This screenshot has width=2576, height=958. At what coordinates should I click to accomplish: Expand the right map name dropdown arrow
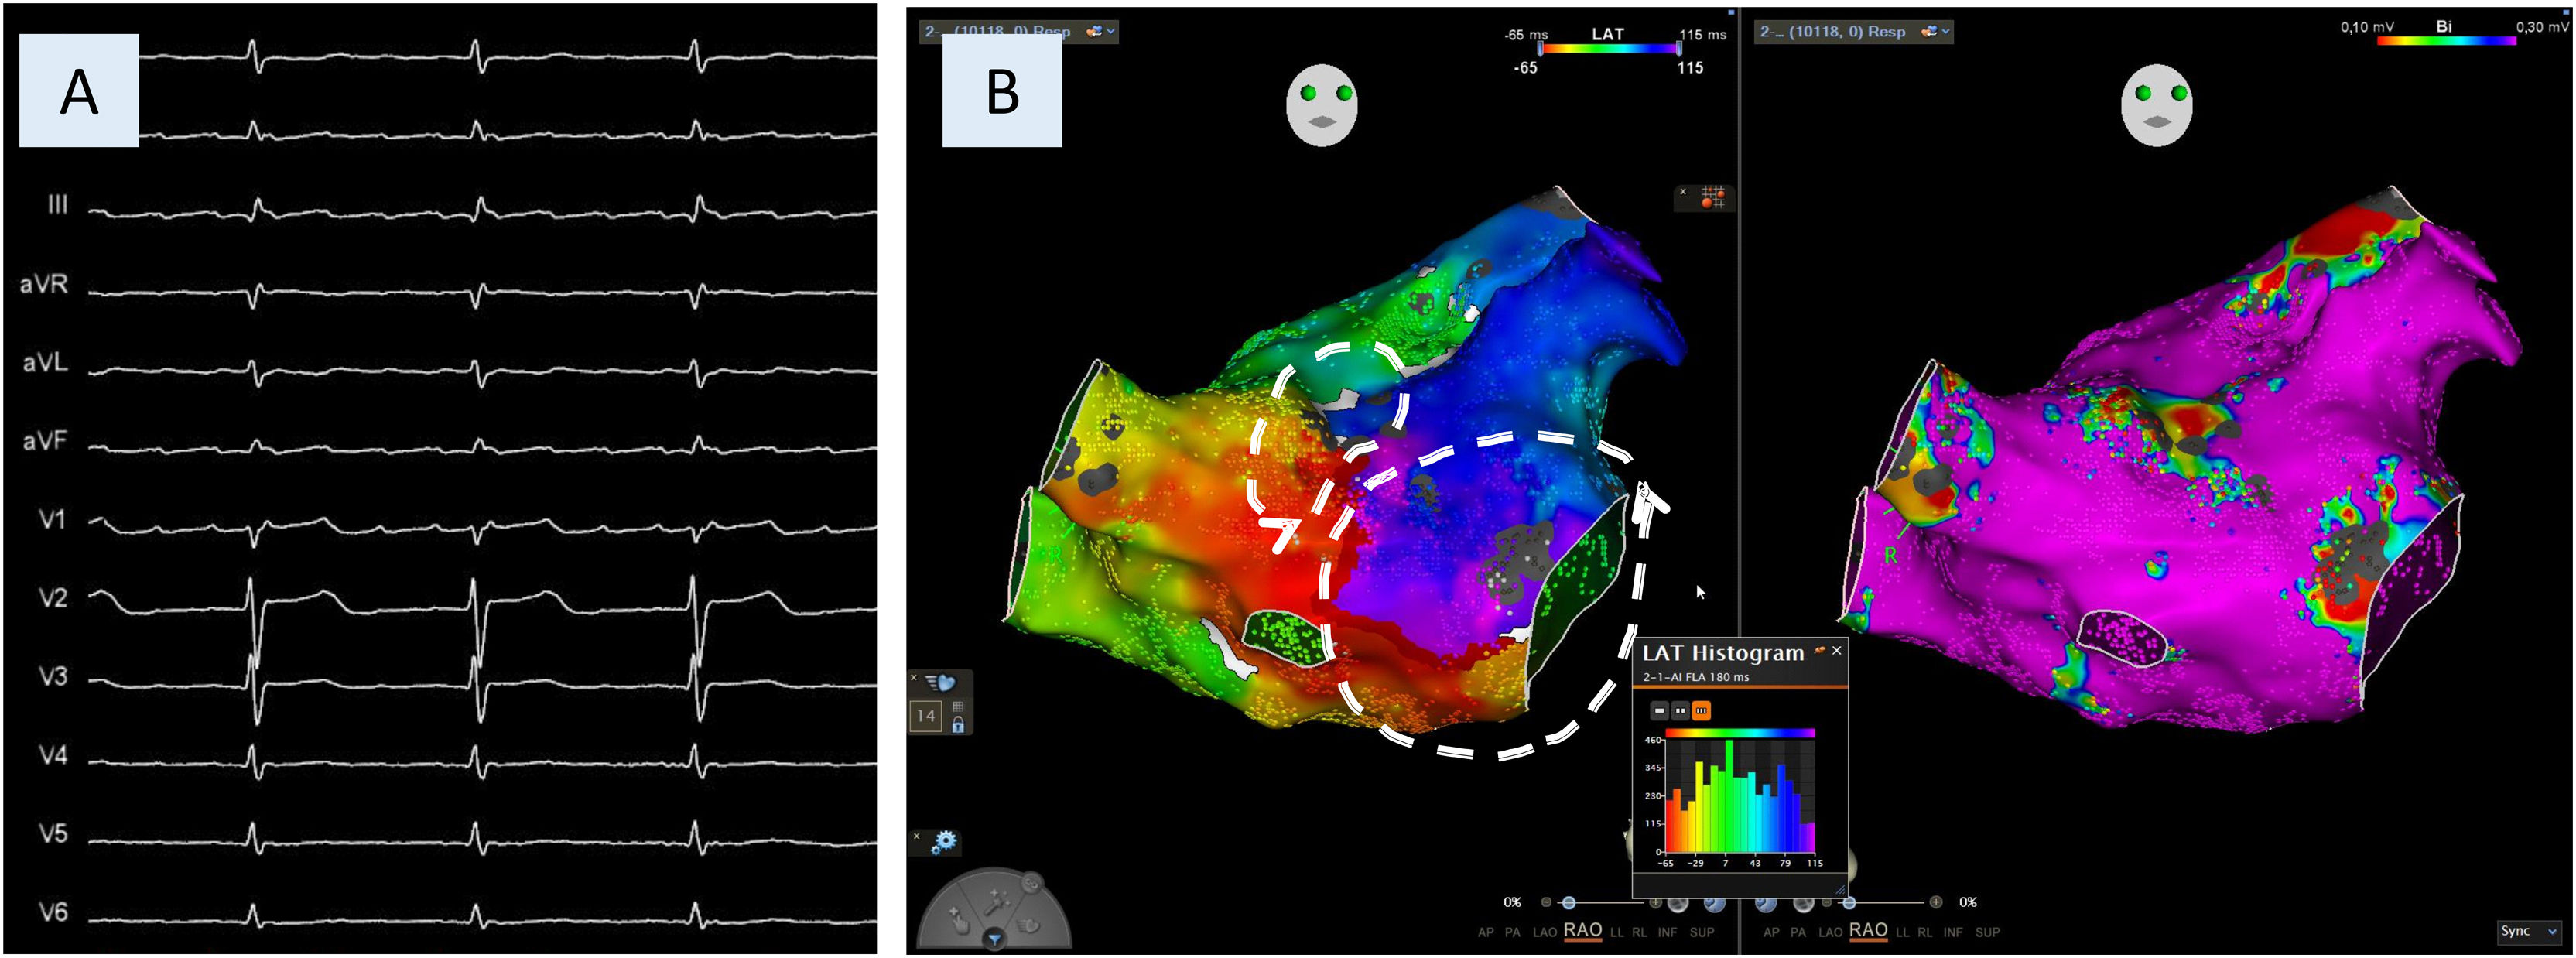coord(1945,31)
